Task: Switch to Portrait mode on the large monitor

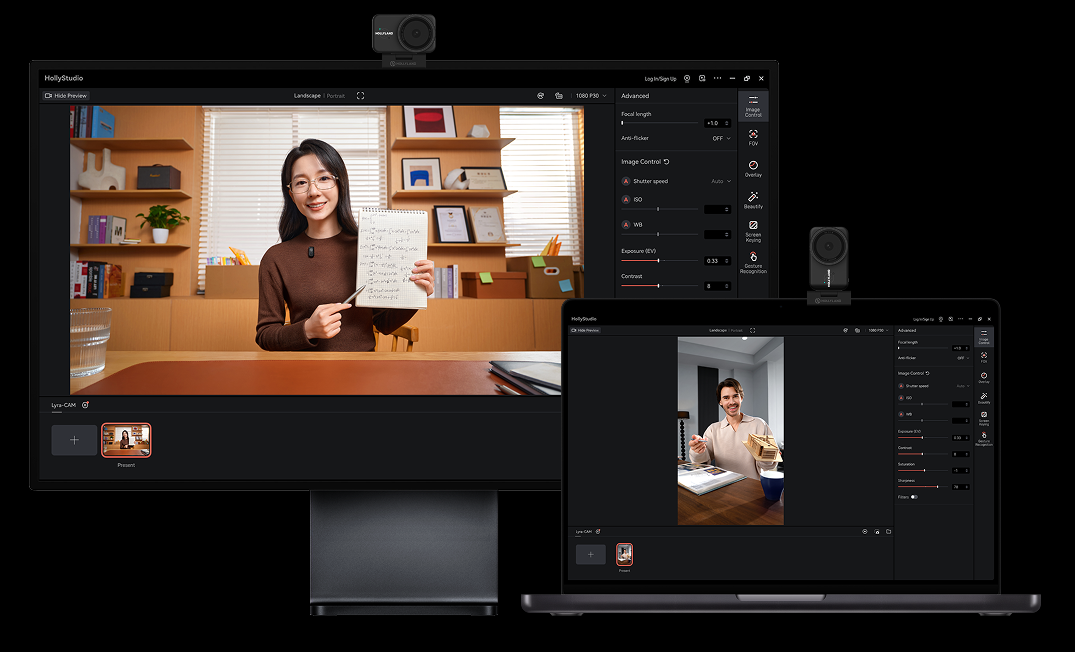Action: (335, 96)
